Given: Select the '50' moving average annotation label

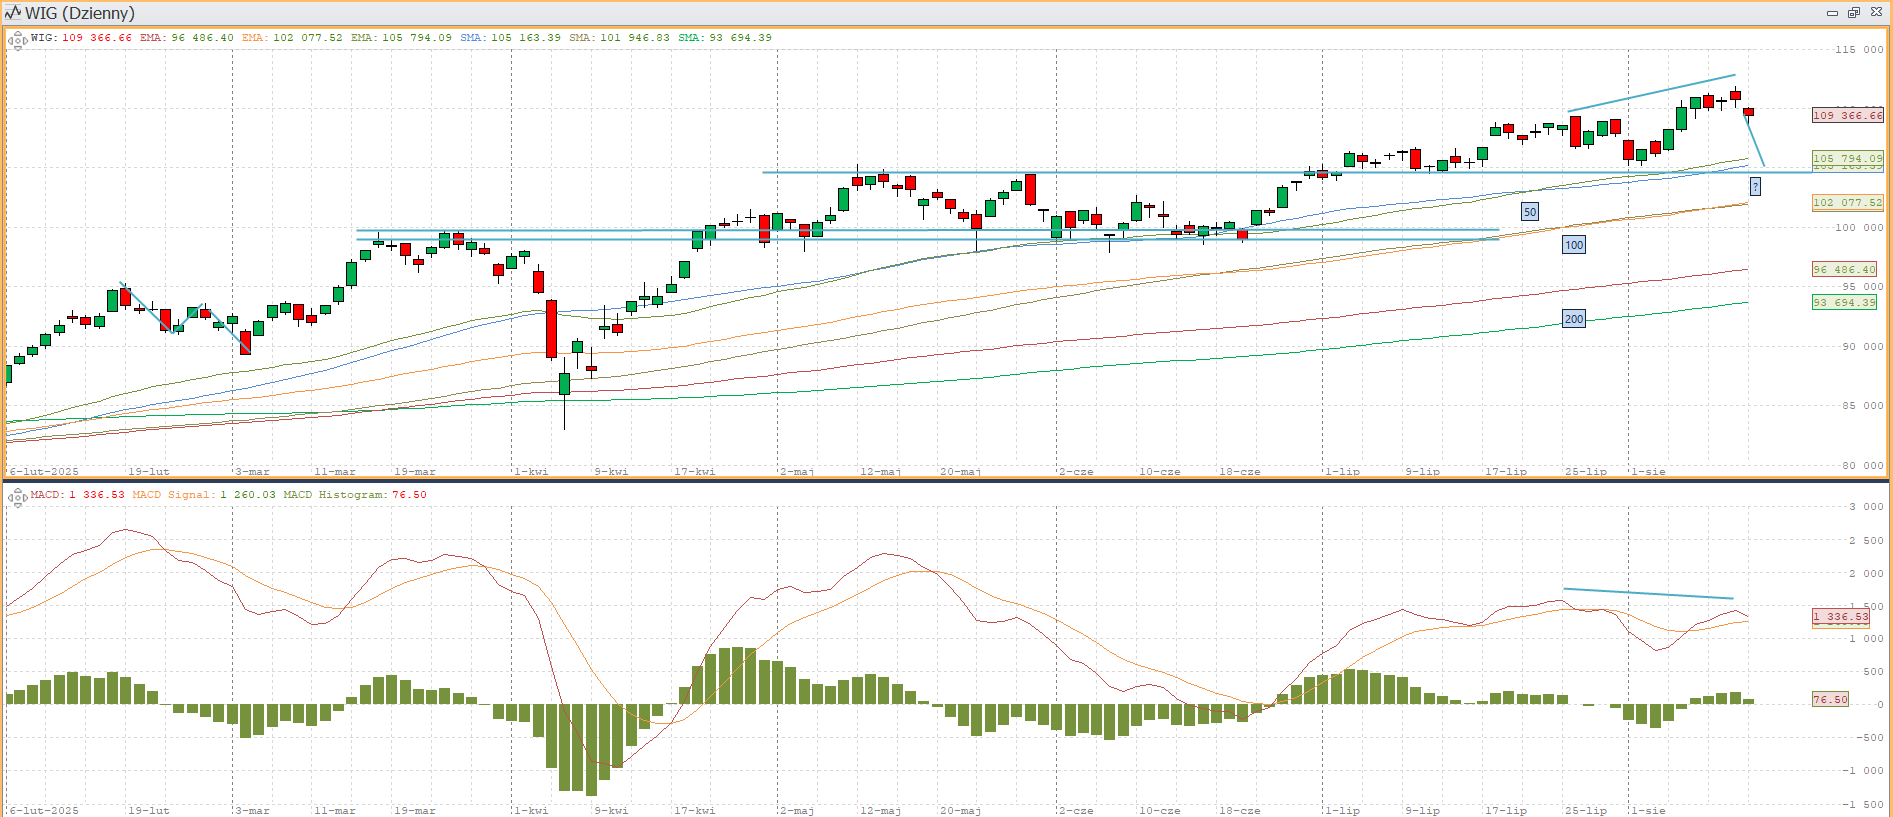Looking at the screenshot, I should point(1529,212).
